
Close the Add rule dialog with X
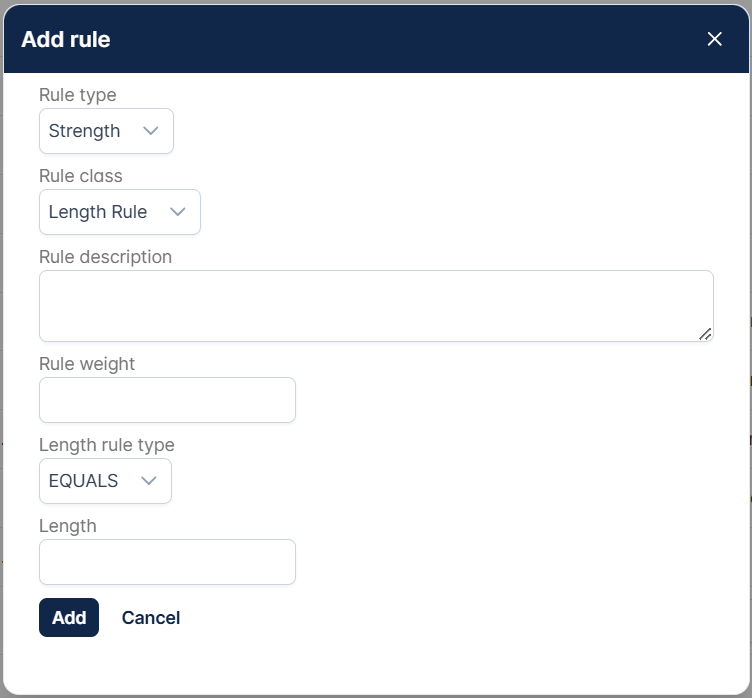(x=714, y=39)
